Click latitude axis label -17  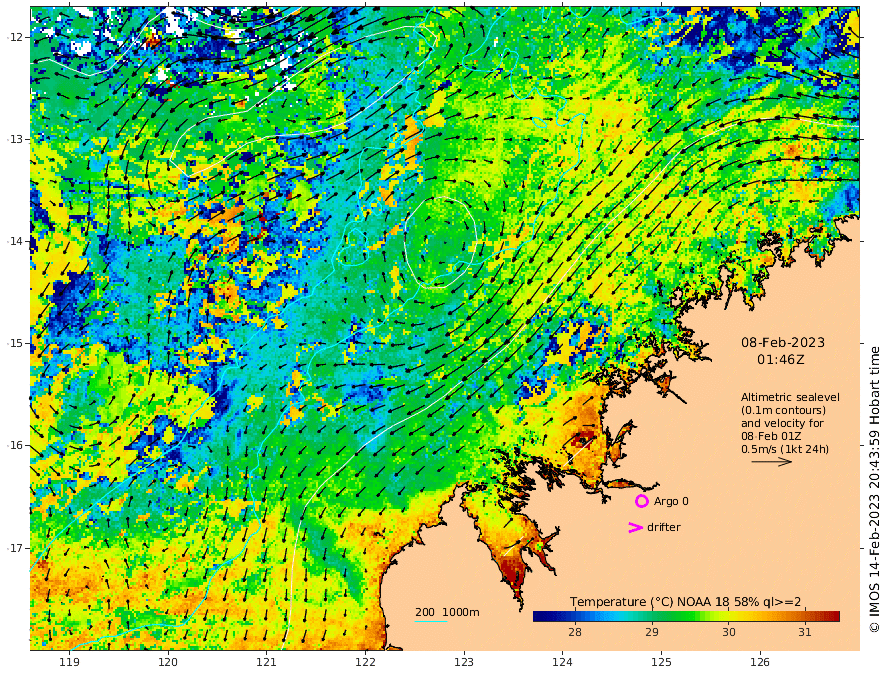coord(16,548)
